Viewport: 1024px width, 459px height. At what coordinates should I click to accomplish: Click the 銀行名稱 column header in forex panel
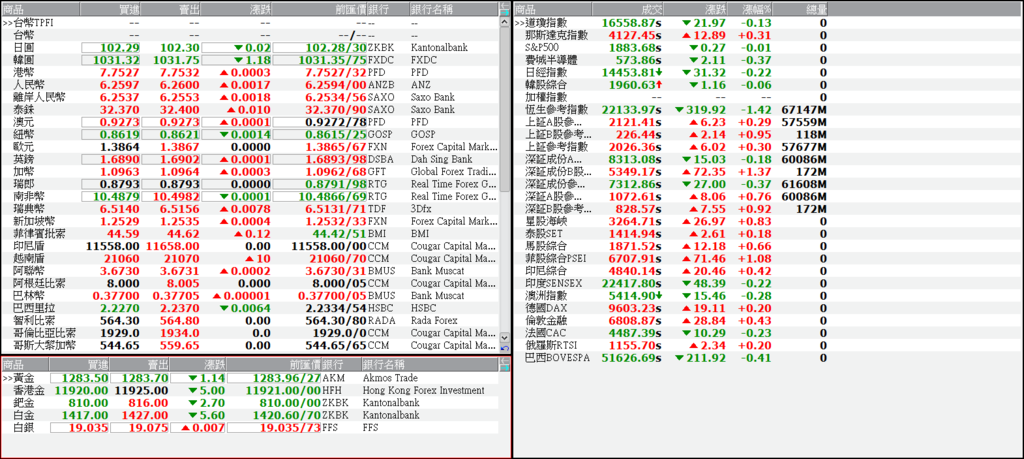tap(454, 9)
